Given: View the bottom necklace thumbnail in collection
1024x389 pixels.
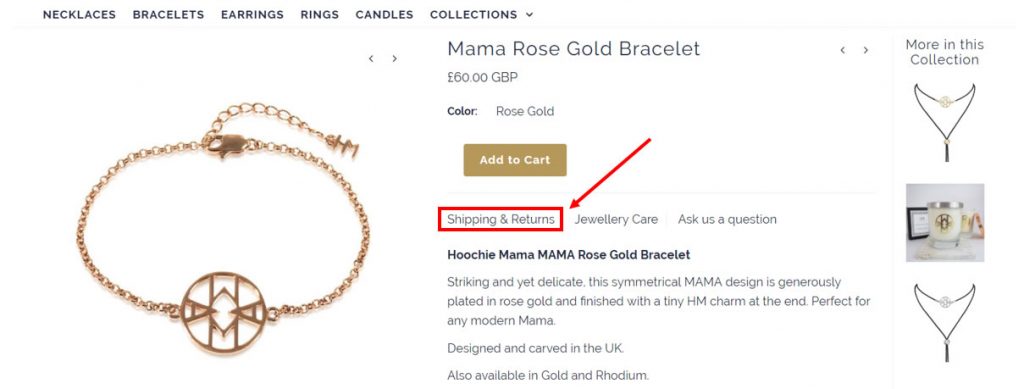Looking at the screenshot, I should pos(945,322).
